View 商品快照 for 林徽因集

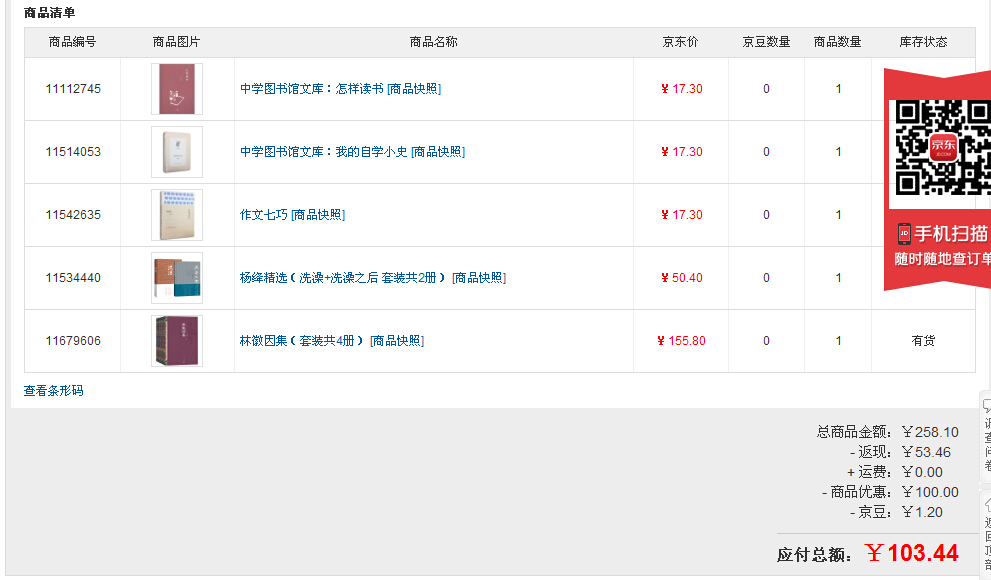click(397, 341)
